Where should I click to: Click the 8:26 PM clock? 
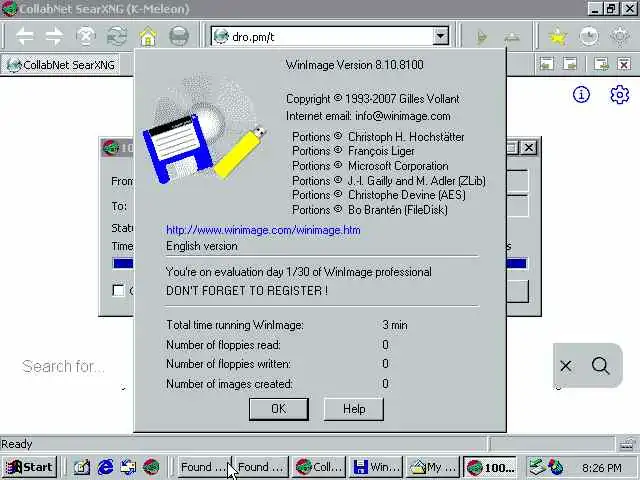click(x=602, y=468)
